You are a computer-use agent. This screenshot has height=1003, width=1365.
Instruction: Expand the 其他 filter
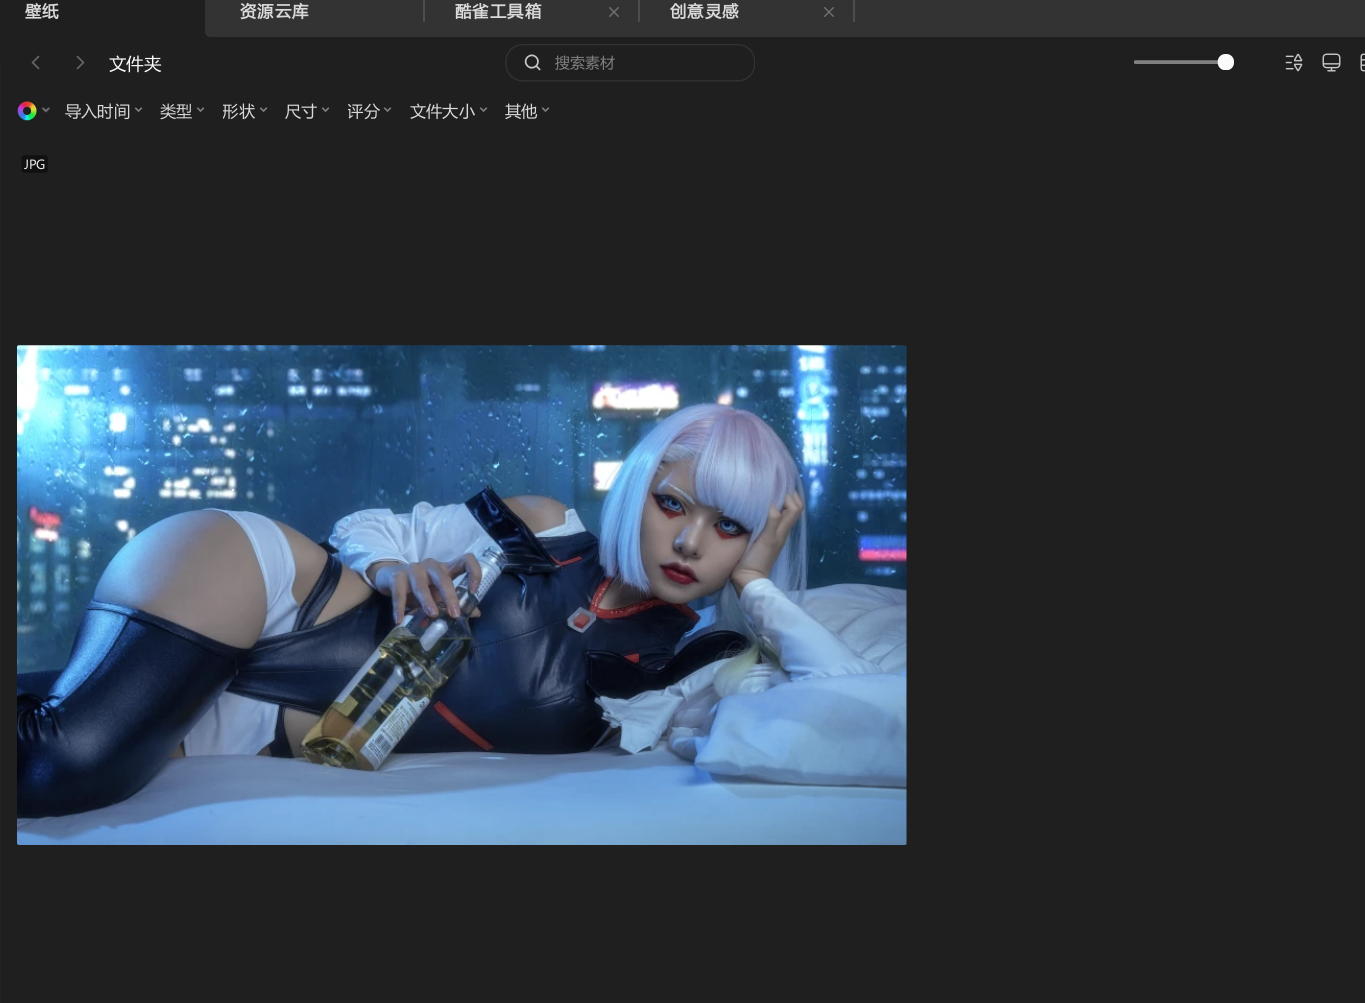[x=527, y=111]
